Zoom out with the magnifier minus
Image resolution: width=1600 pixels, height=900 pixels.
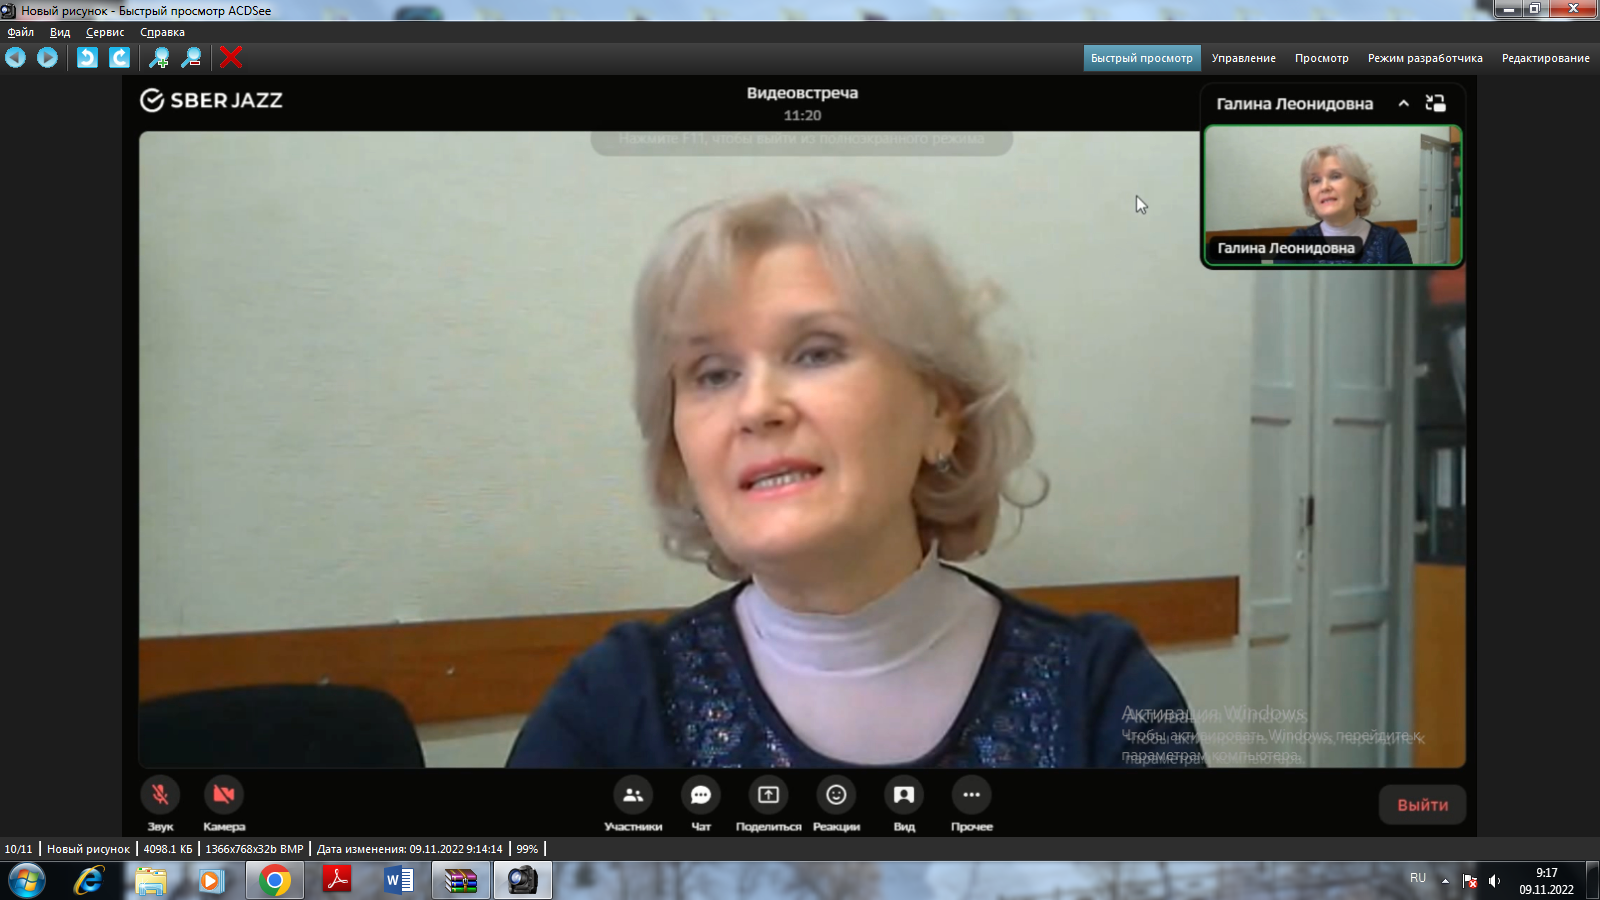[191, 58]
